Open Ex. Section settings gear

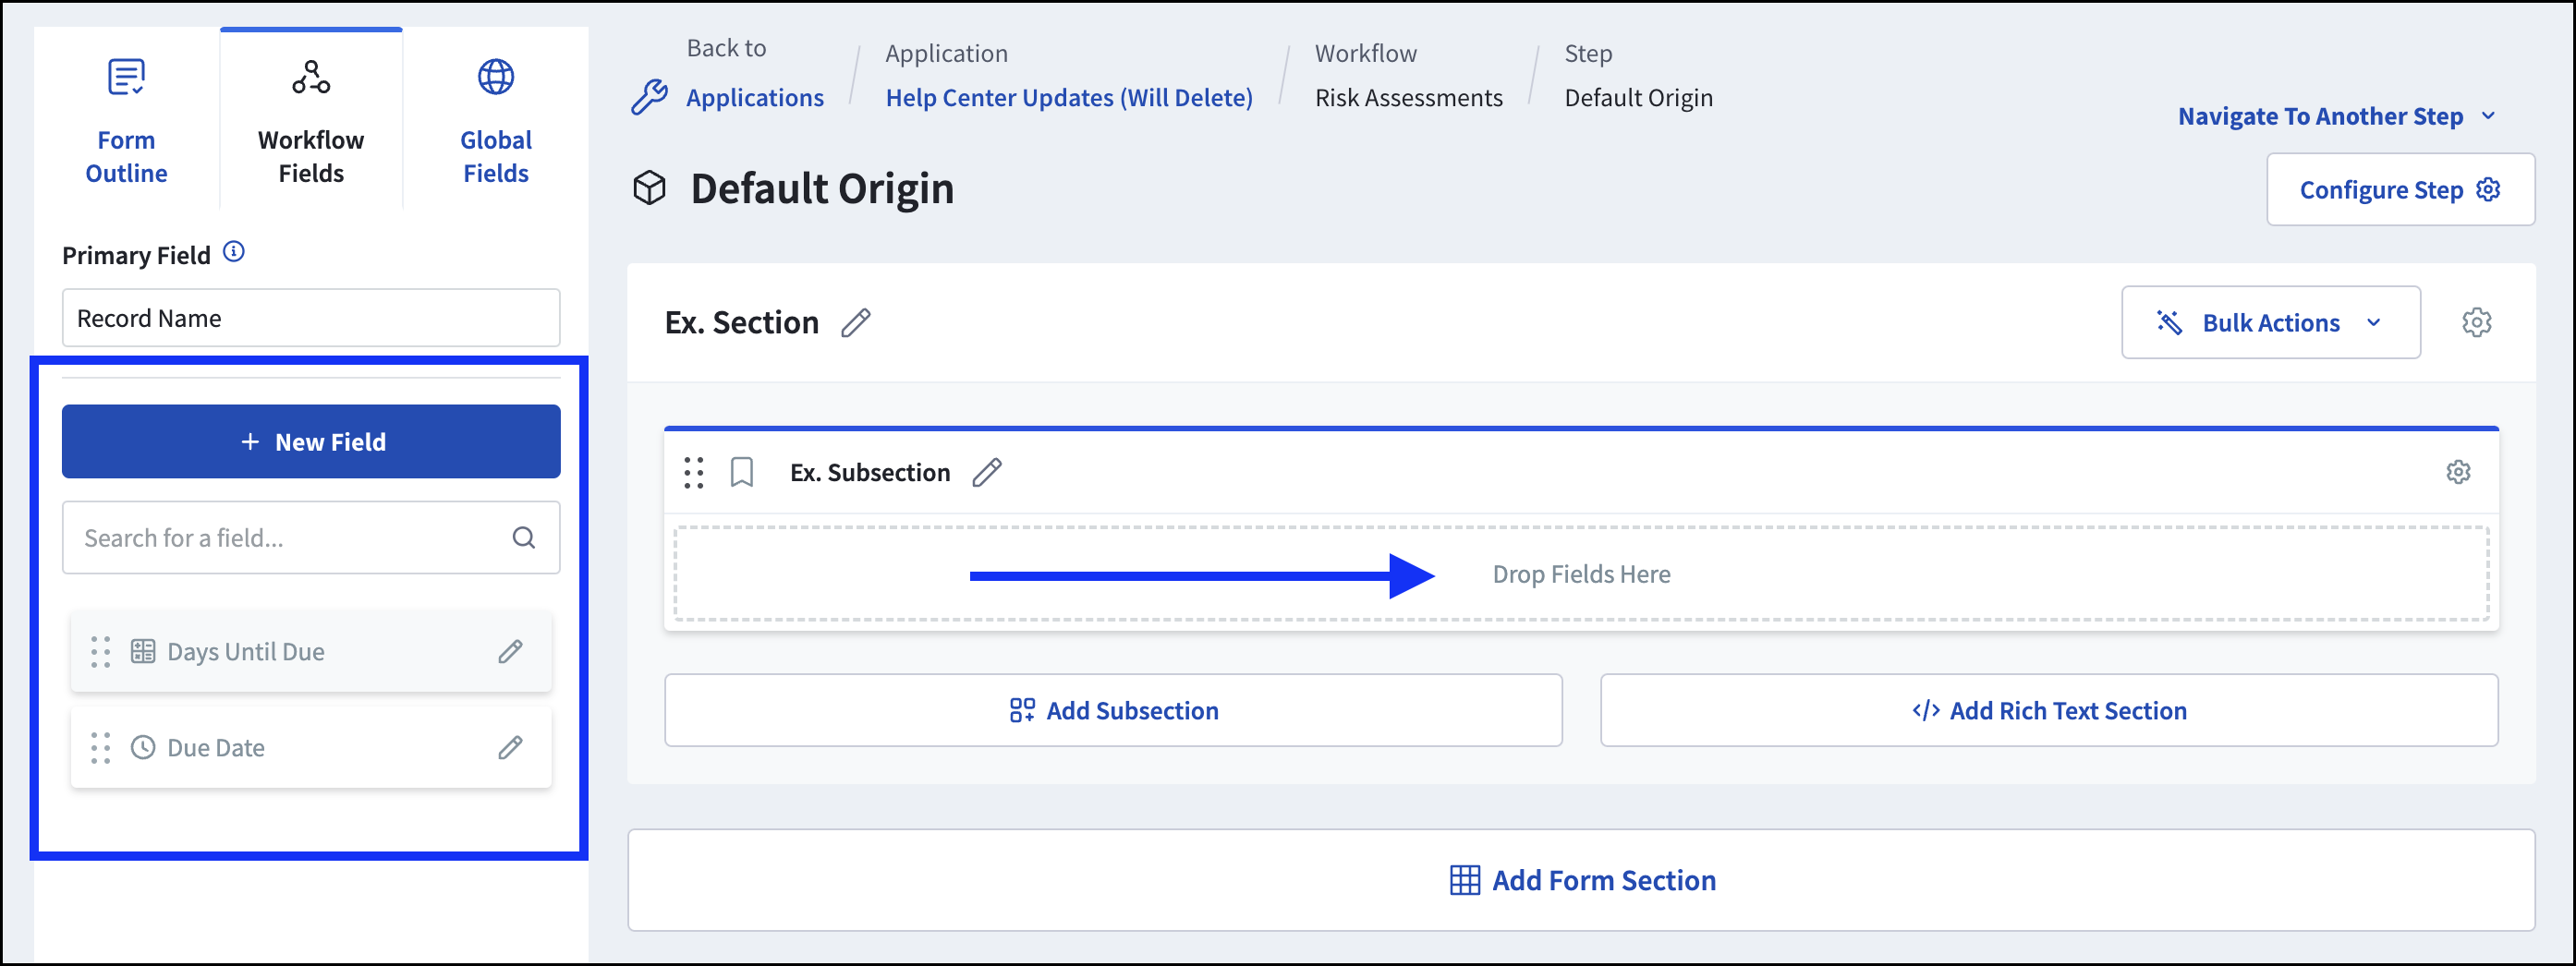coord(2476,323)
